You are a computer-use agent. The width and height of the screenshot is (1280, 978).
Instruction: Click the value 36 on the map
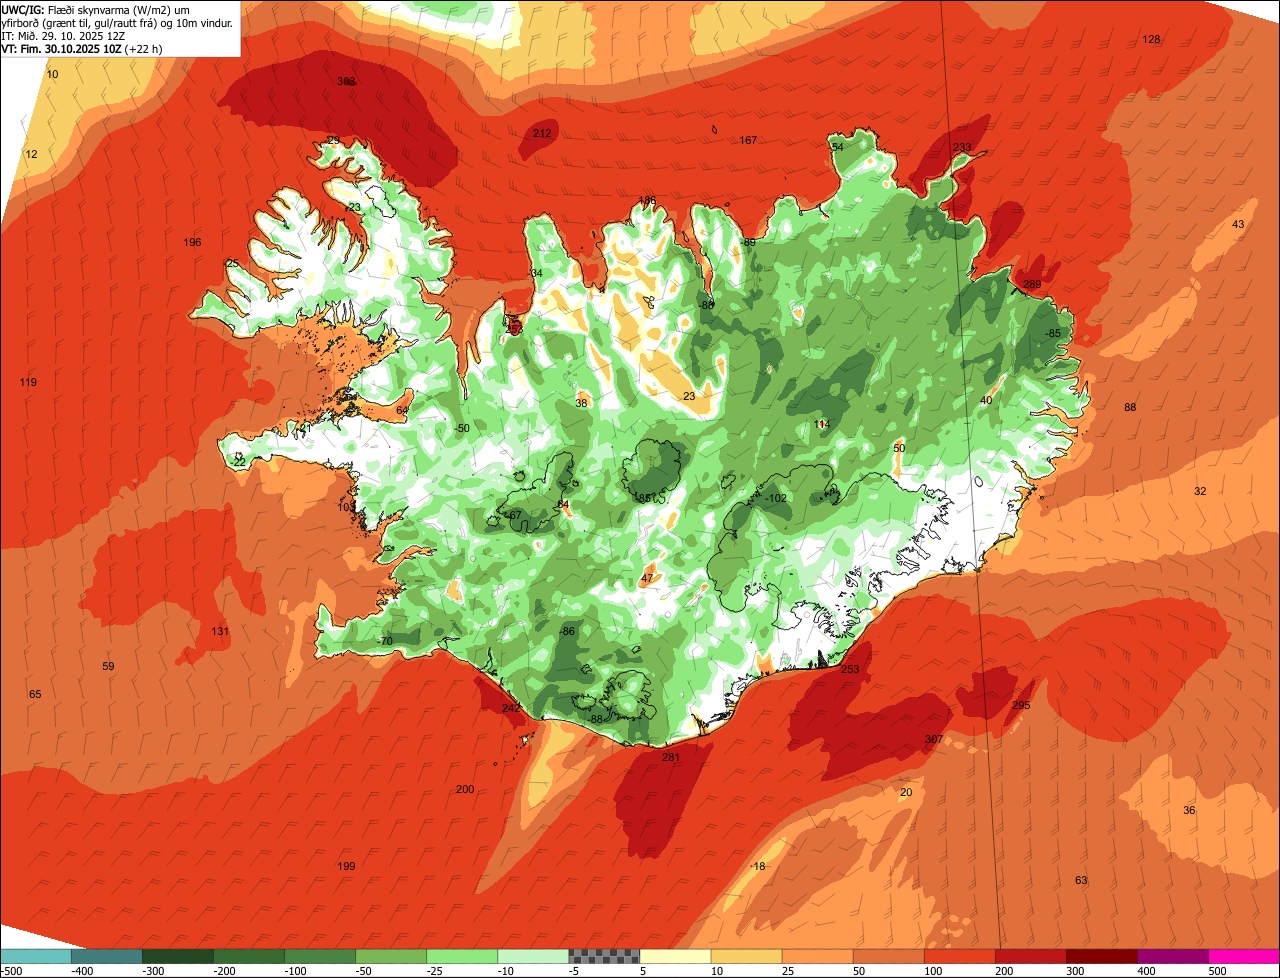coord(1189,811)
